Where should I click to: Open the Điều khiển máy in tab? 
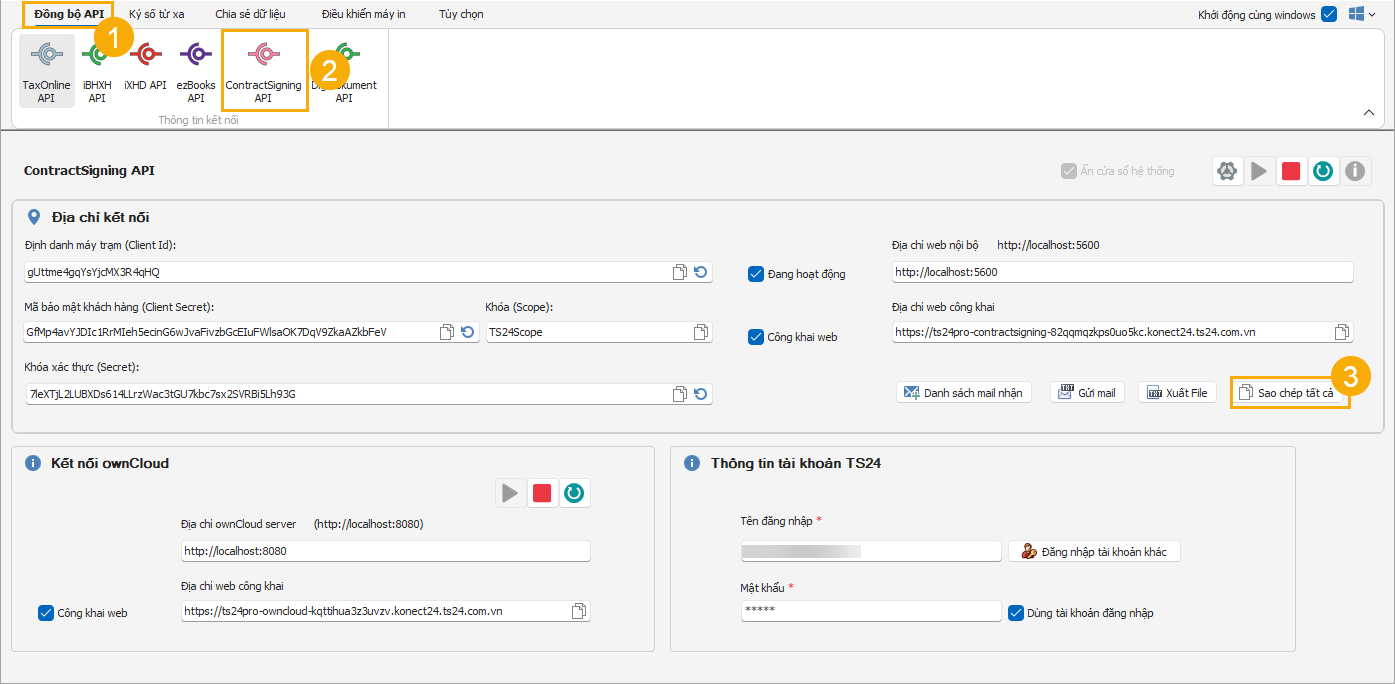pyautogui.click(x=363, y=14)
